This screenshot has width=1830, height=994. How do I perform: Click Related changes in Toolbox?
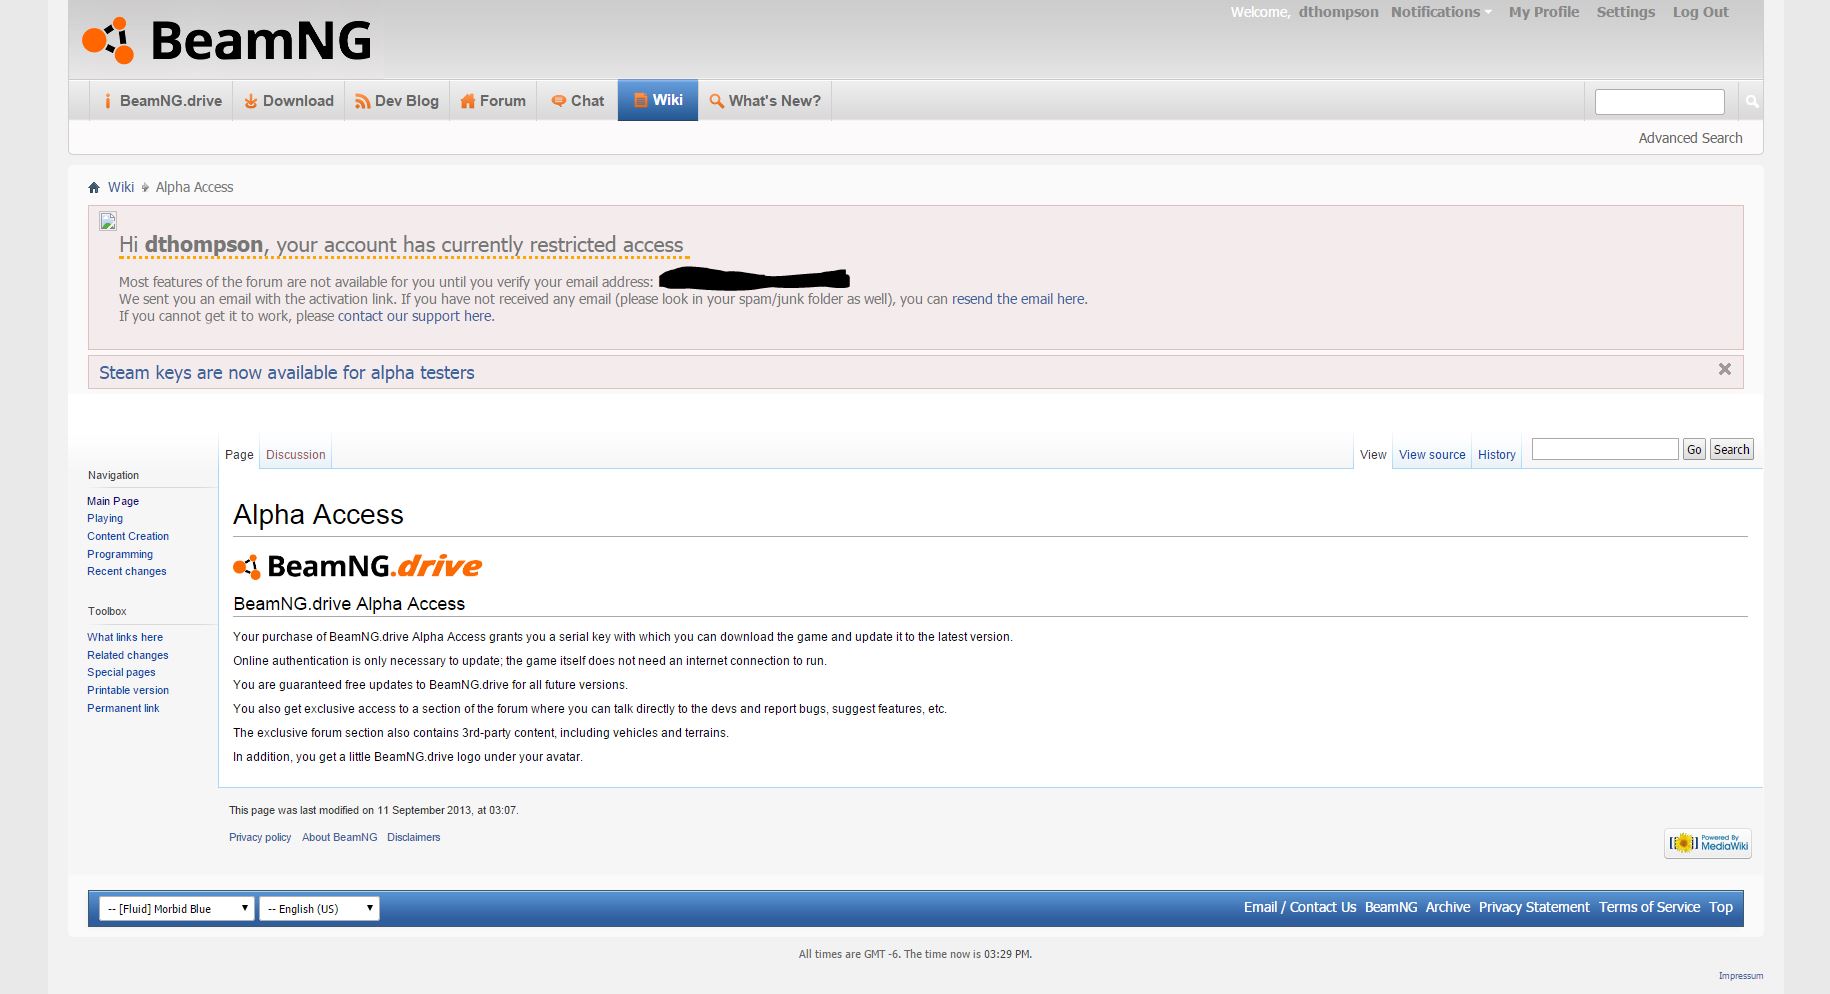(x=128, y=655)
